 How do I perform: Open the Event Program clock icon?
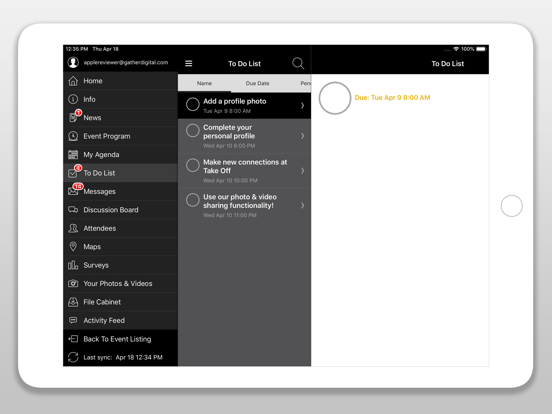coord(73,136)
